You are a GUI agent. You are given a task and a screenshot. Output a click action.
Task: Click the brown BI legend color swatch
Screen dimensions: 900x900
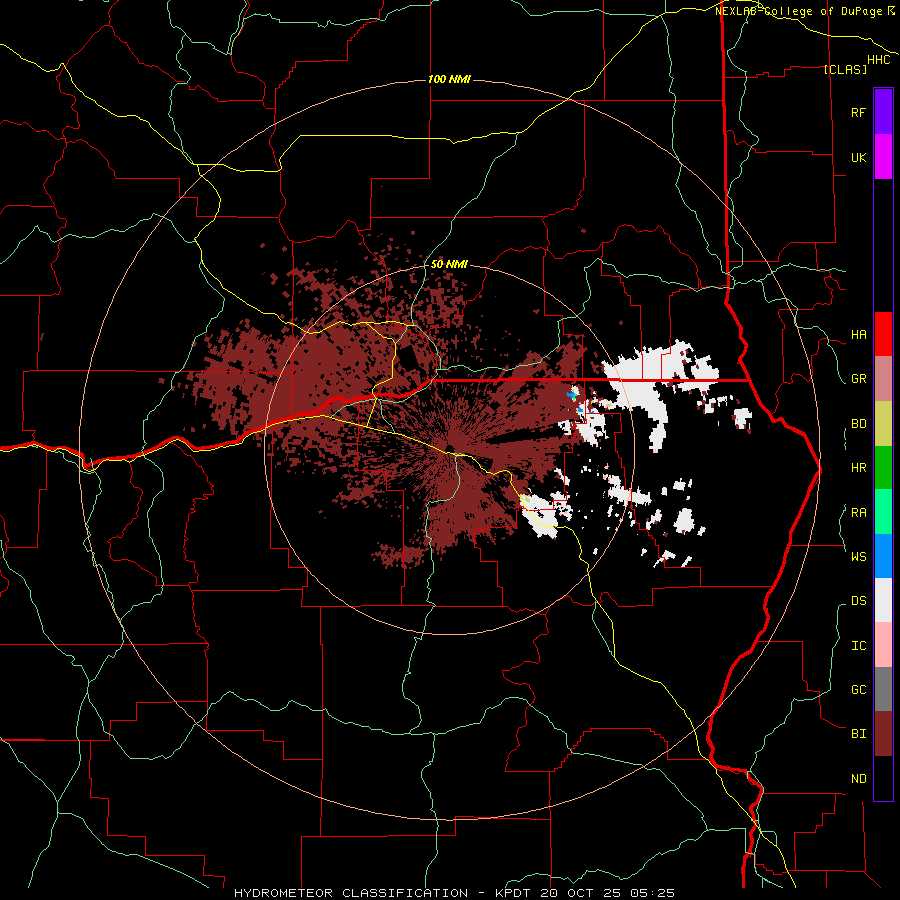click(883, 734)
